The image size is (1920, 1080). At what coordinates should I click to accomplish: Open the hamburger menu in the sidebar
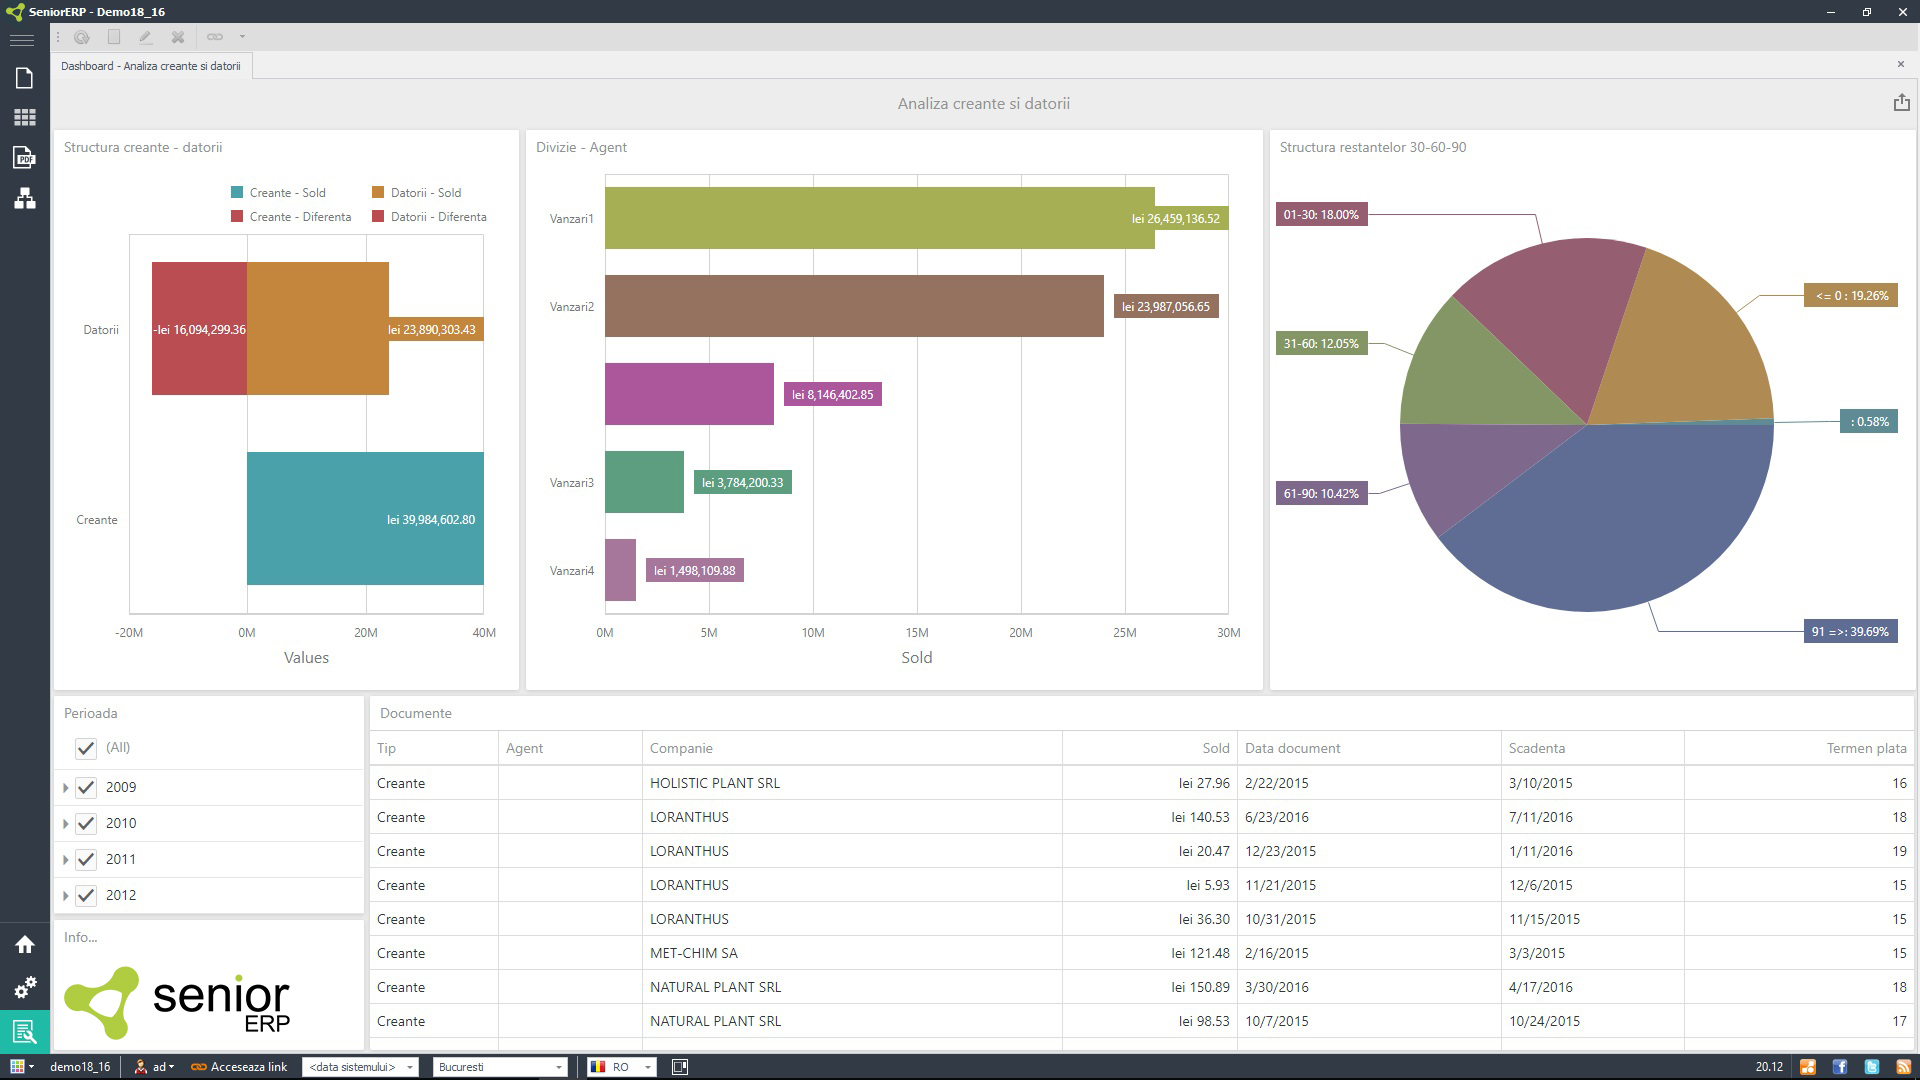tap(22, 40)
